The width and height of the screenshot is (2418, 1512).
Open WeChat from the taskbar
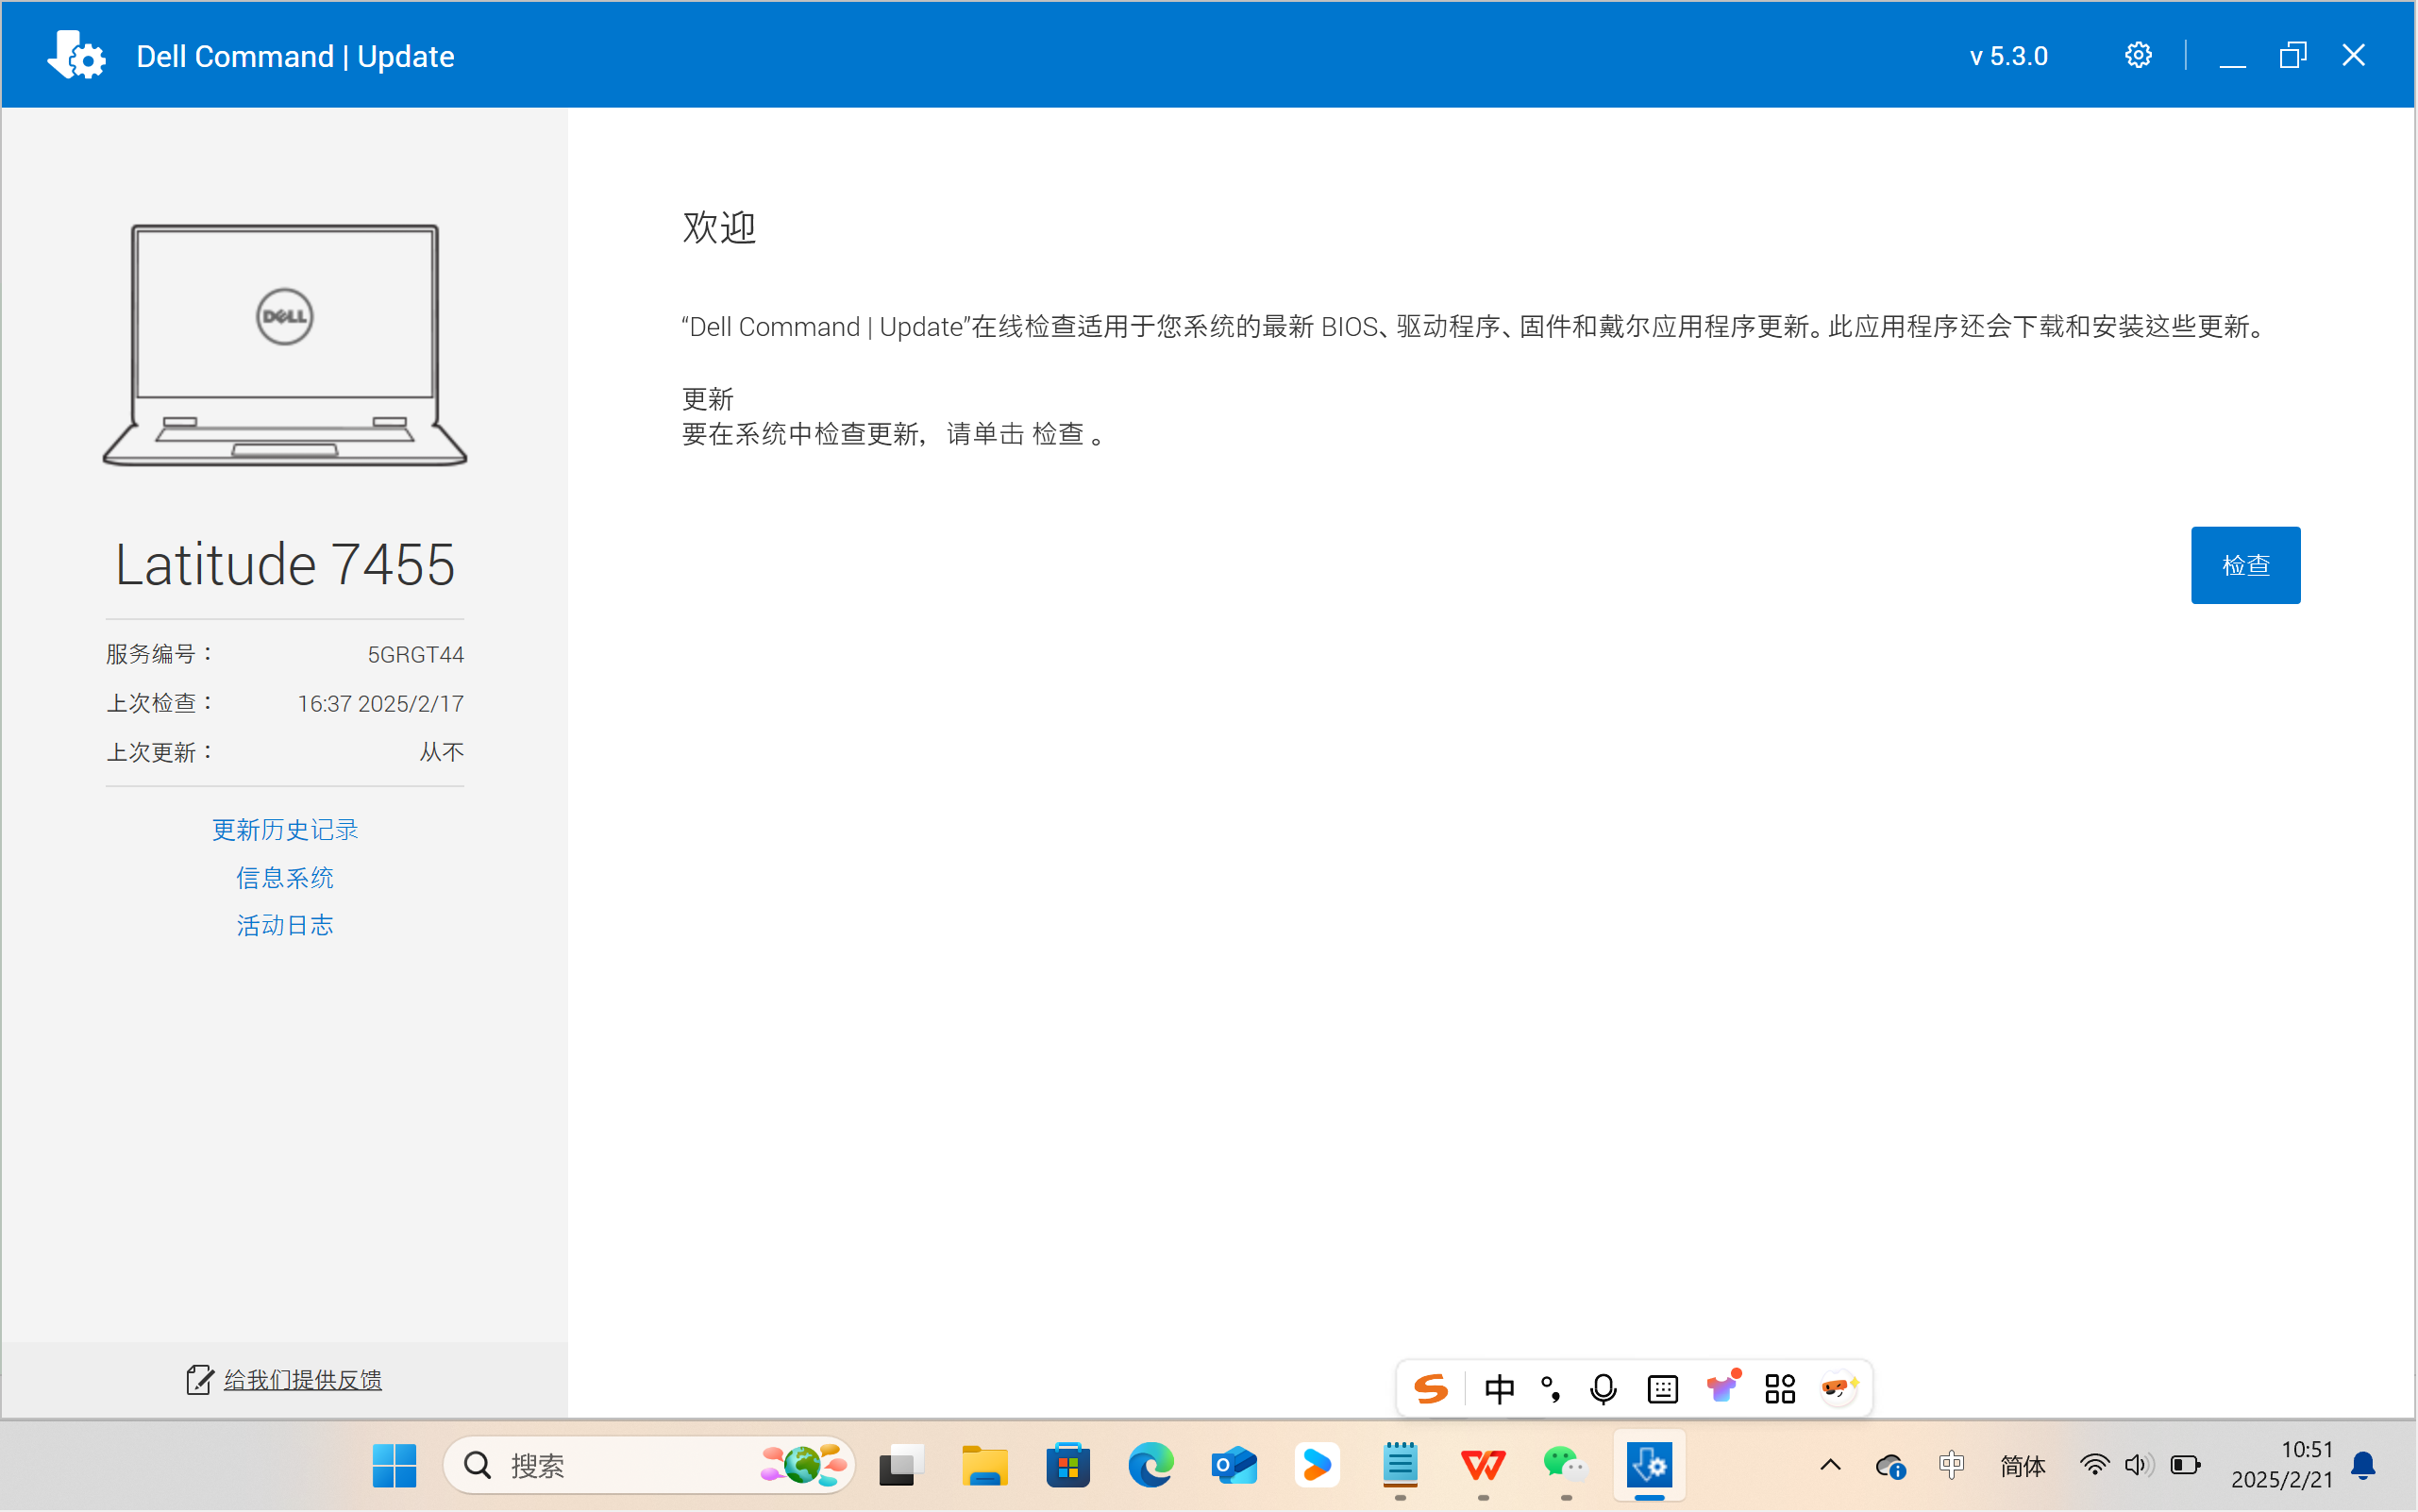click(1565, 1465)
